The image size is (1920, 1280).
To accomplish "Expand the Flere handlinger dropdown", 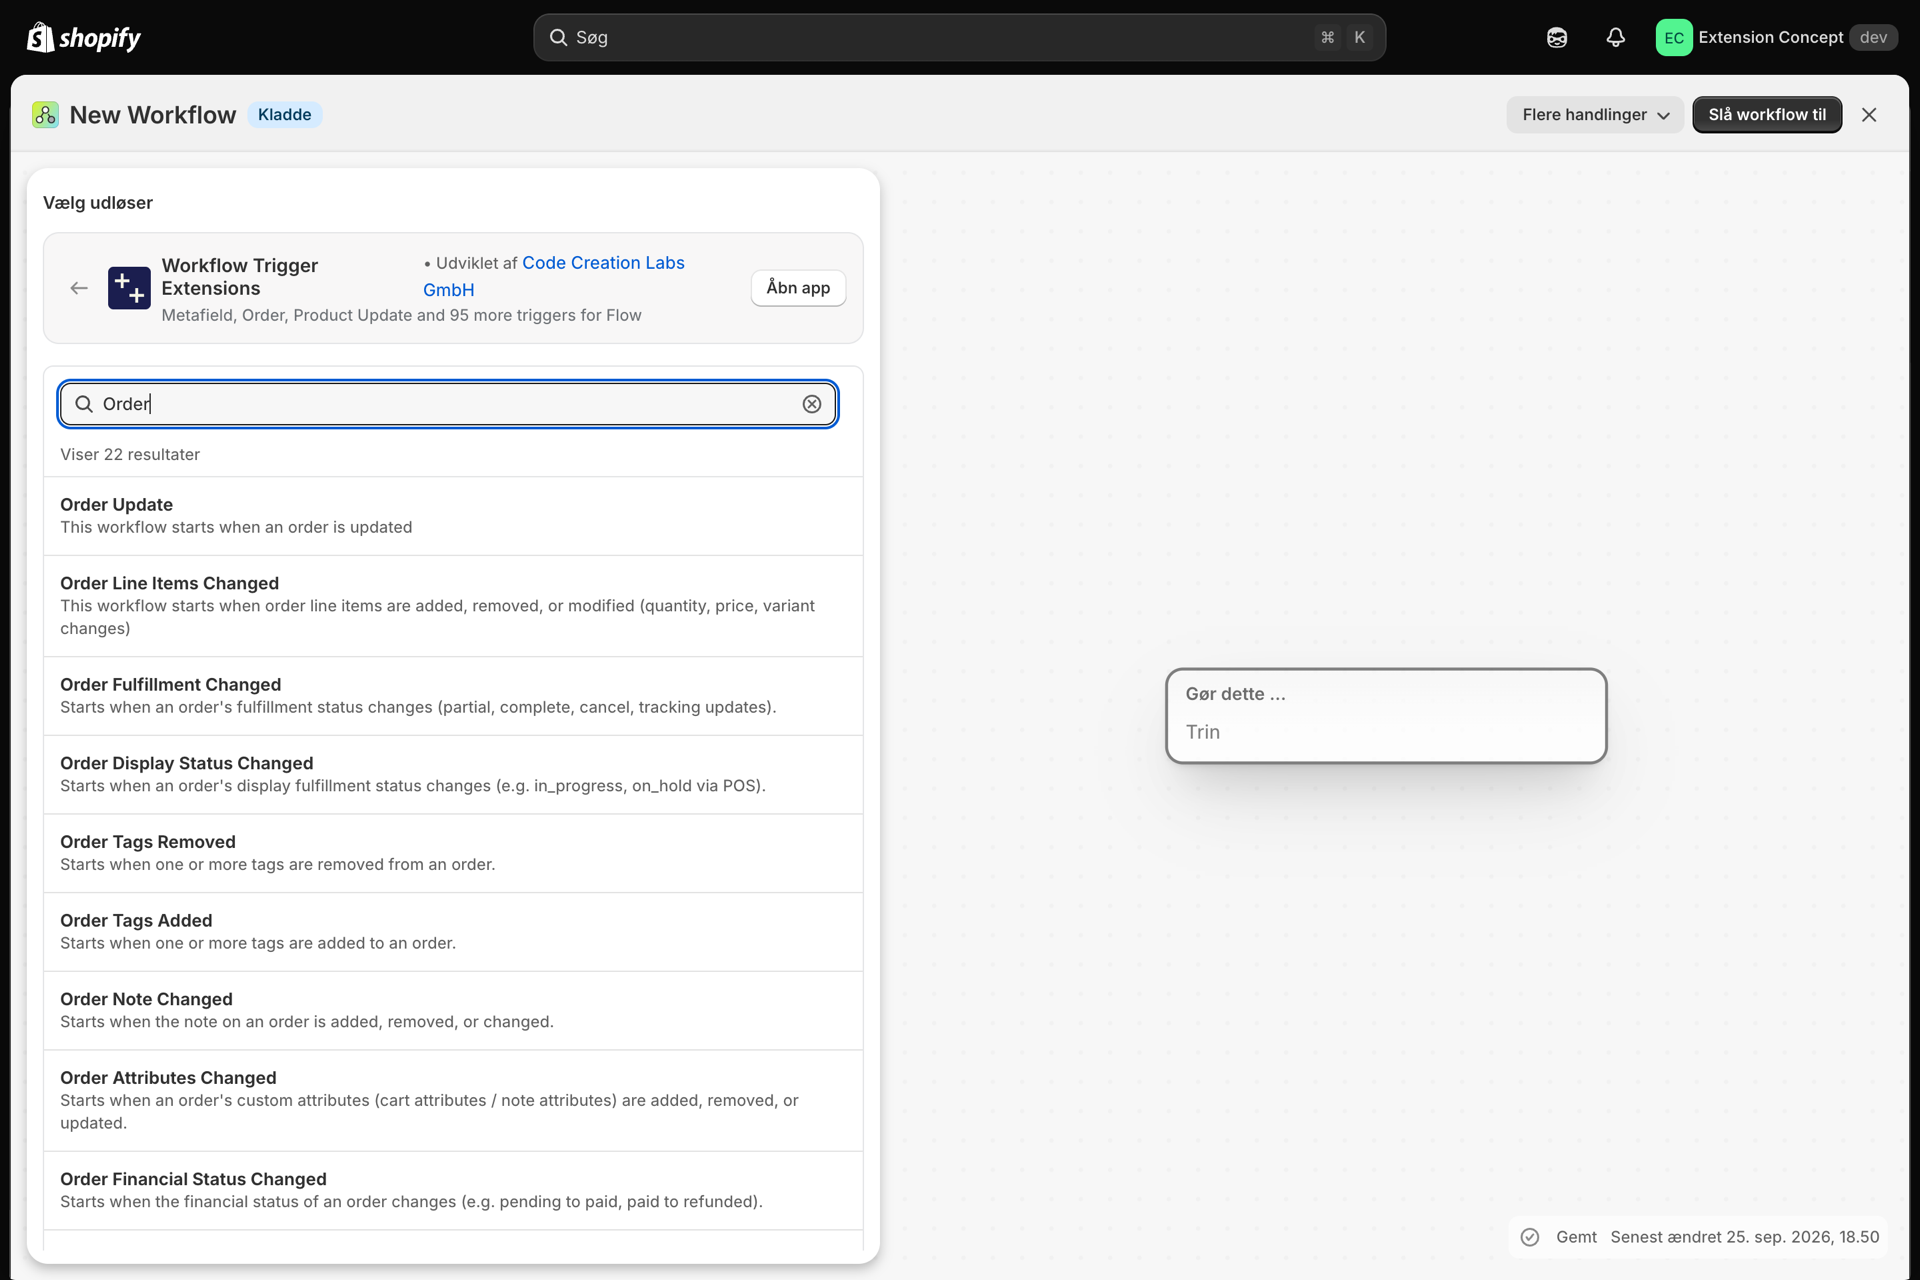I will pyautogui.click(x=1595, y=115).
